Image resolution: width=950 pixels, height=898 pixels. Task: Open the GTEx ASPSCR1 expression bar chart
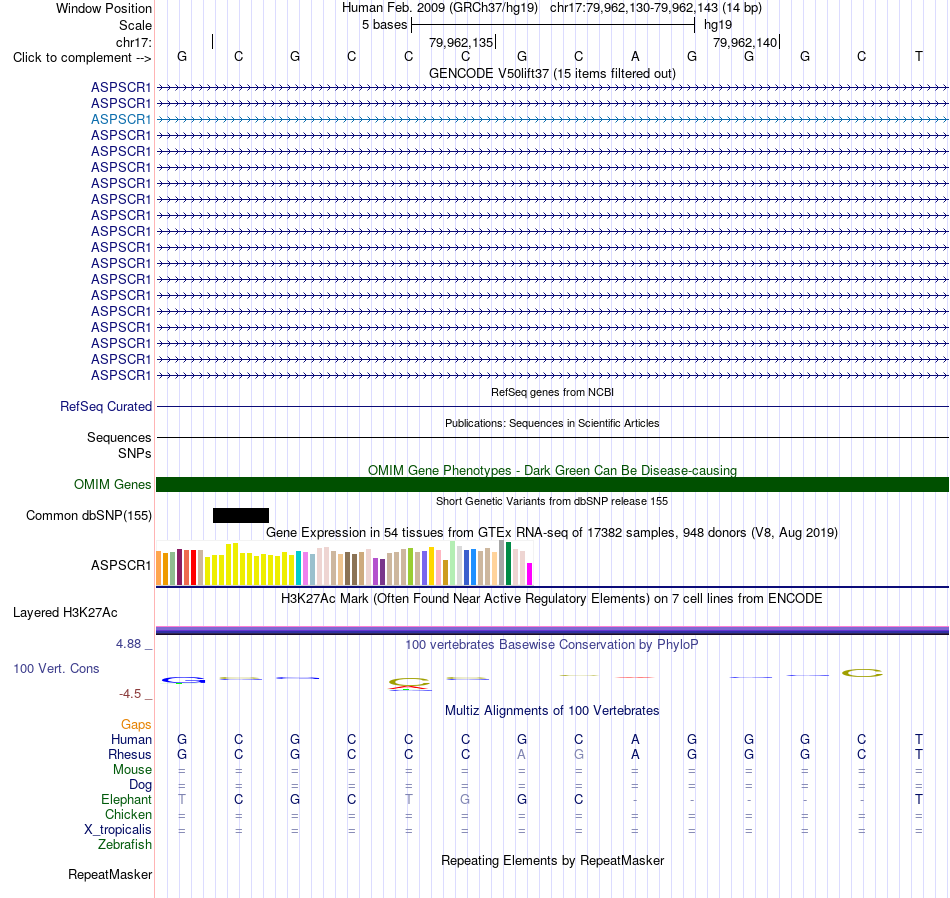pos(344,563)
